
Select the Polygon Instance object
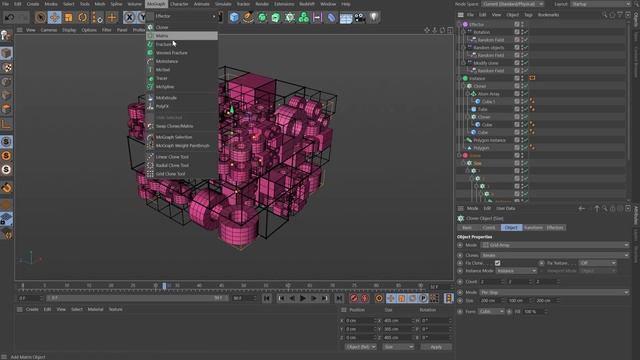489,140
